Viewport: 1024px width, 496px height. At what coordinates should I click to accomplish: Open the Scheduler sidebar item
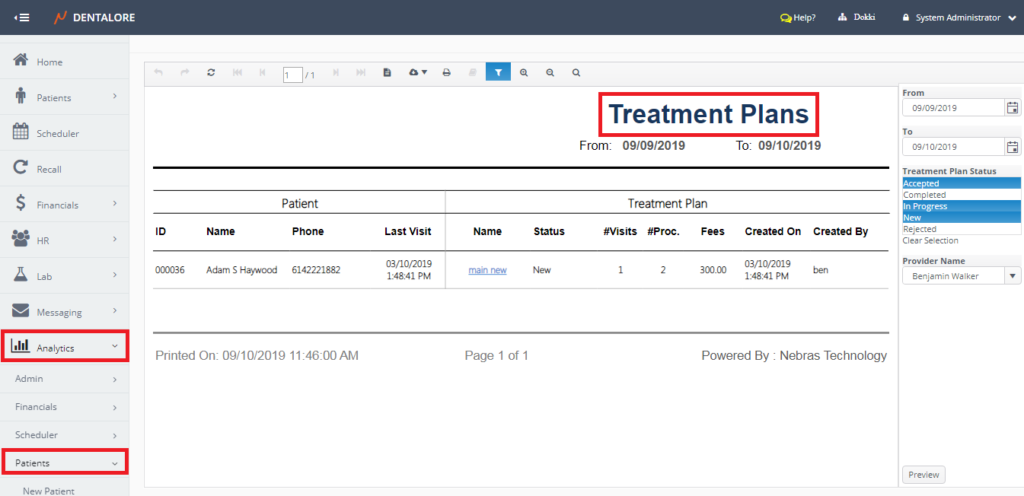click(58, 133)
